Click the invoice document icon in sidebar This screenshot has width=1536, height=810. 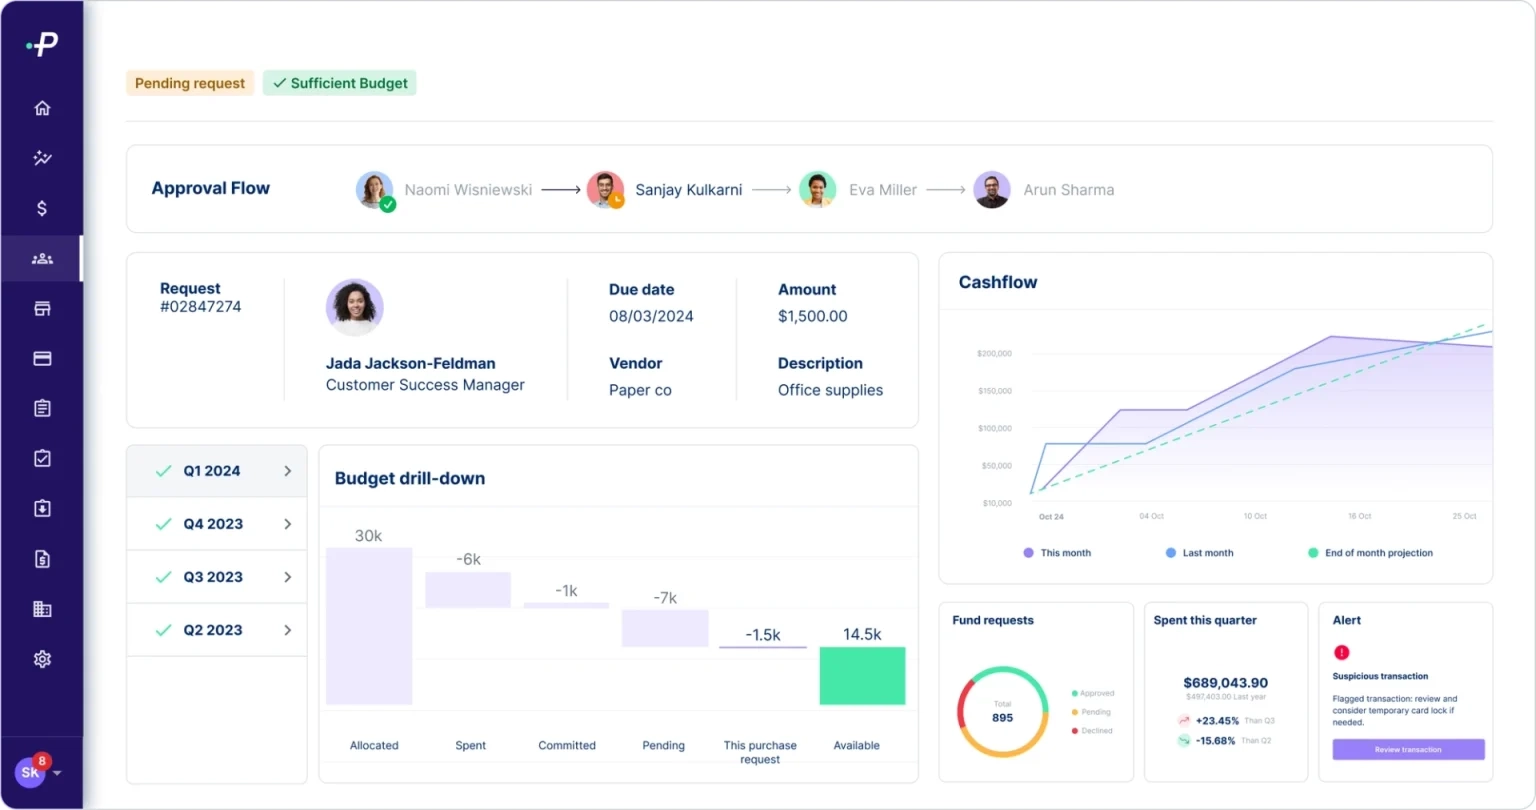(x=42, y=559)
